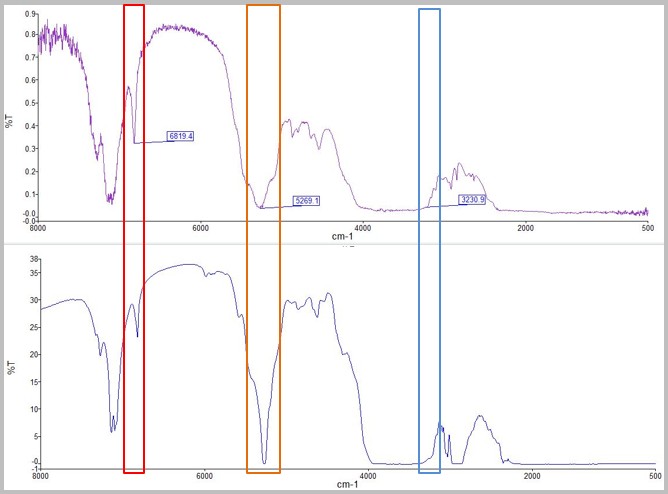This screenshot has height=494, width=668.
Task: Click the 8000 tick of the bottom spectrum
Action: point(40,476)
